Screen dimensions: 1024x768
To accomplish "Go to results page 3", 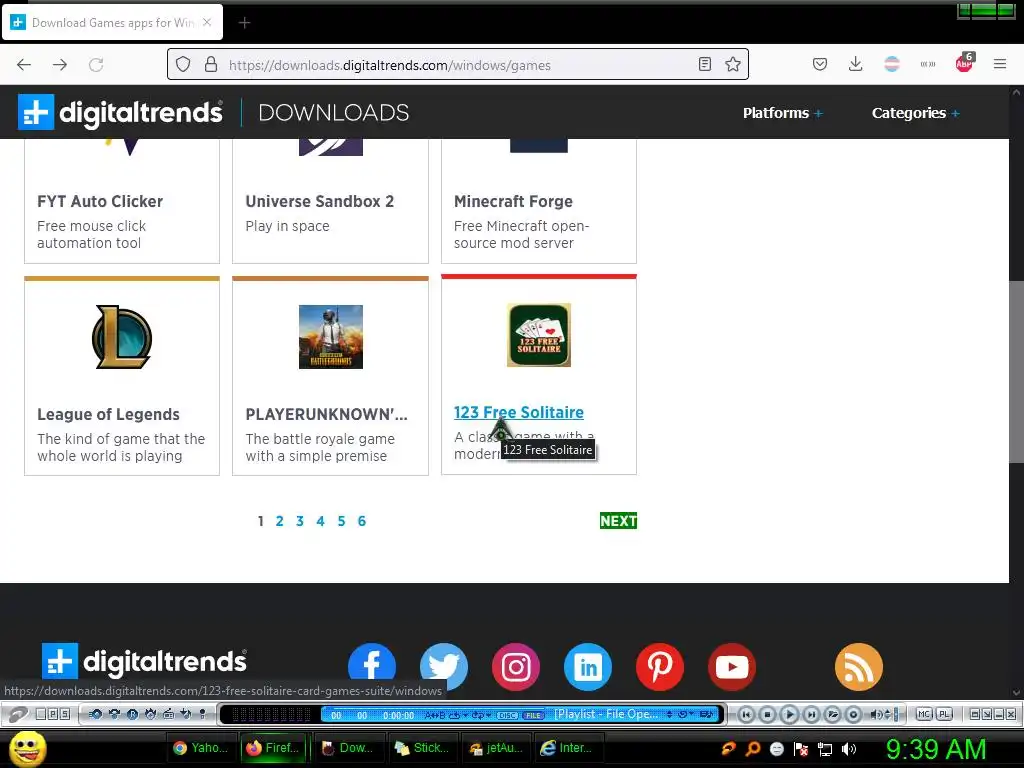I will pos(300,521).
